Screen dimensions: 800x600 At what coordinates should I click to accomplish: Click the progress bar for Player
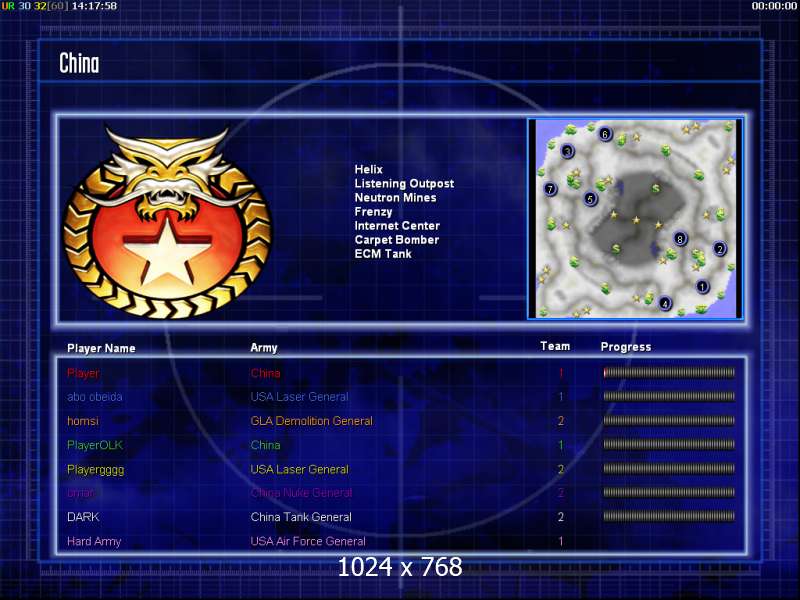click(x=669, y=373)
